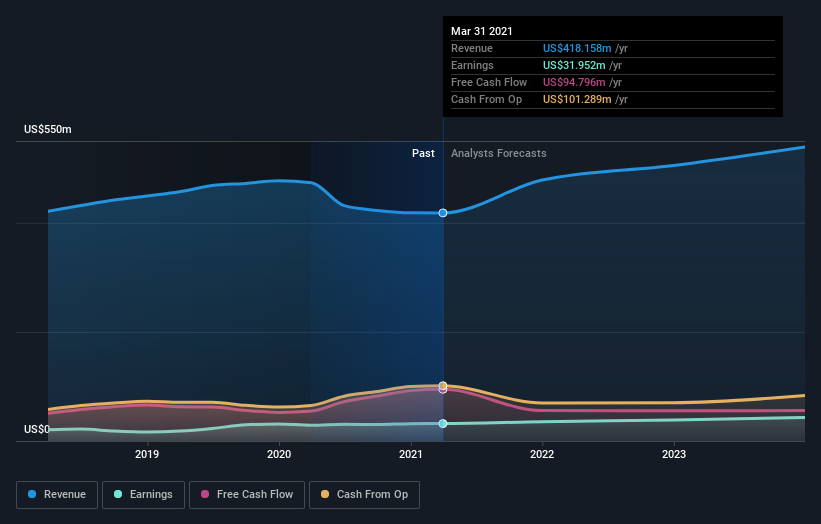This screenshot has width=821, height=524.
Task: Click the 2022 x-axis label
Action: [542, 454]
